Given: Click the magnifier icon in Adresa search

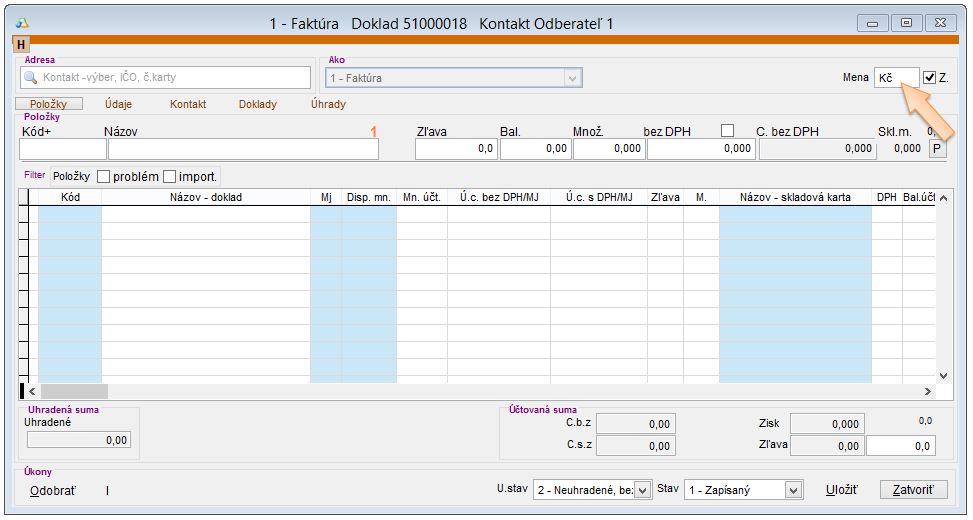Looking at the screenshot, I should tap(31, 77).
